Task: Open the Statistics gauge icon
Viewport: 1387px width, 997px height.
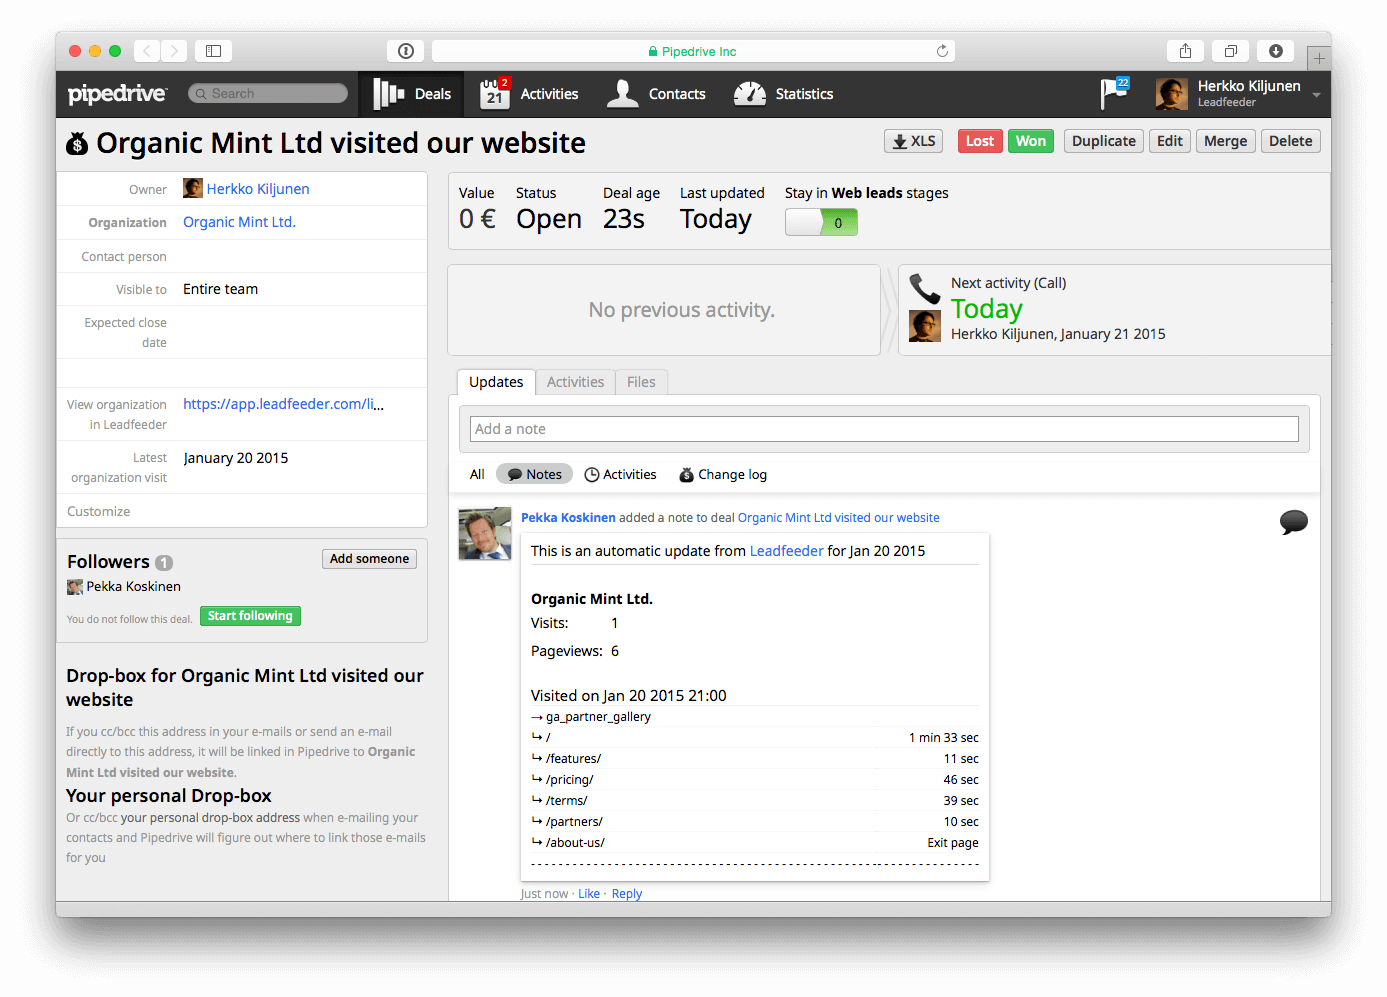Action: tap(750, 94)
